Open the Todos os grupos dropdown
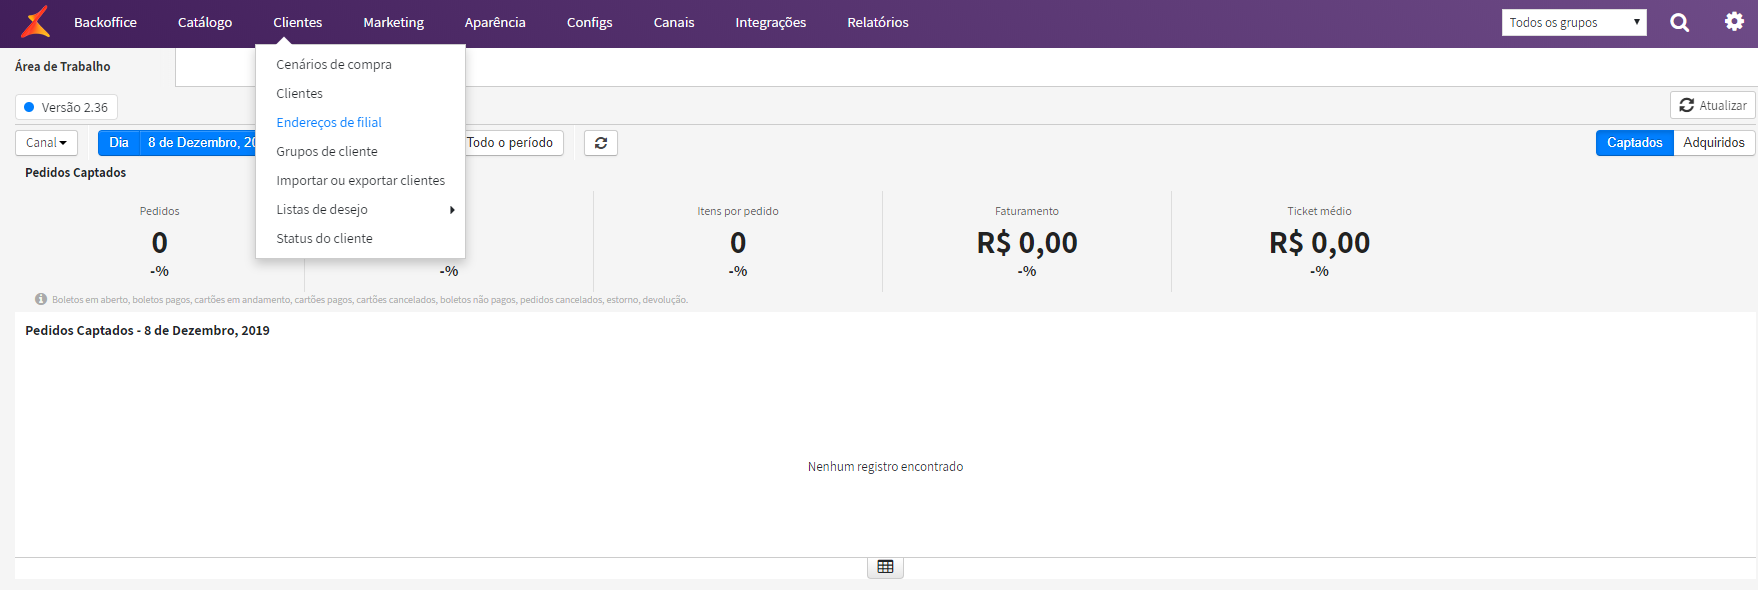Viewport: 1758px width, 590px height. (1574, 22)
